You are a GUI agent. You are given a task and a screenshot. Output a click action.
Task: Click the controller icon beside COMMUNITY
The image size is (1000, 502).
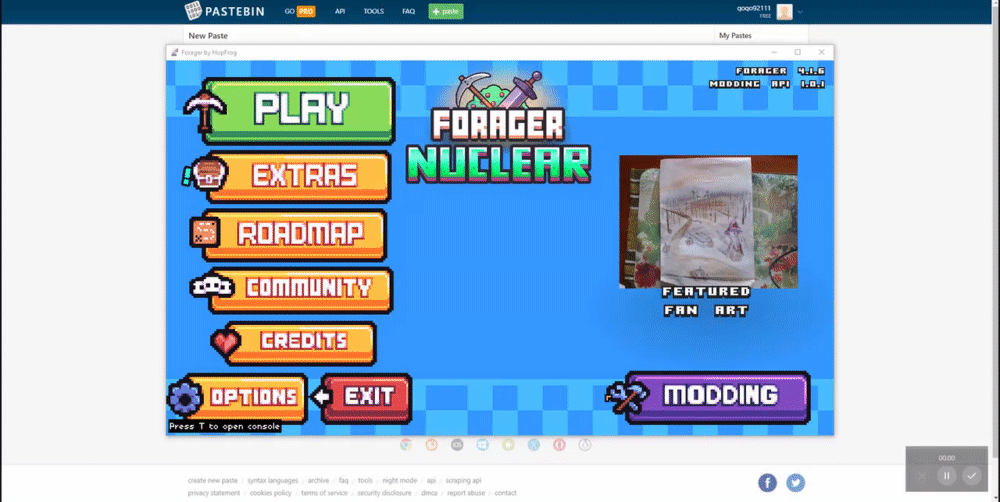coord(212,286)
